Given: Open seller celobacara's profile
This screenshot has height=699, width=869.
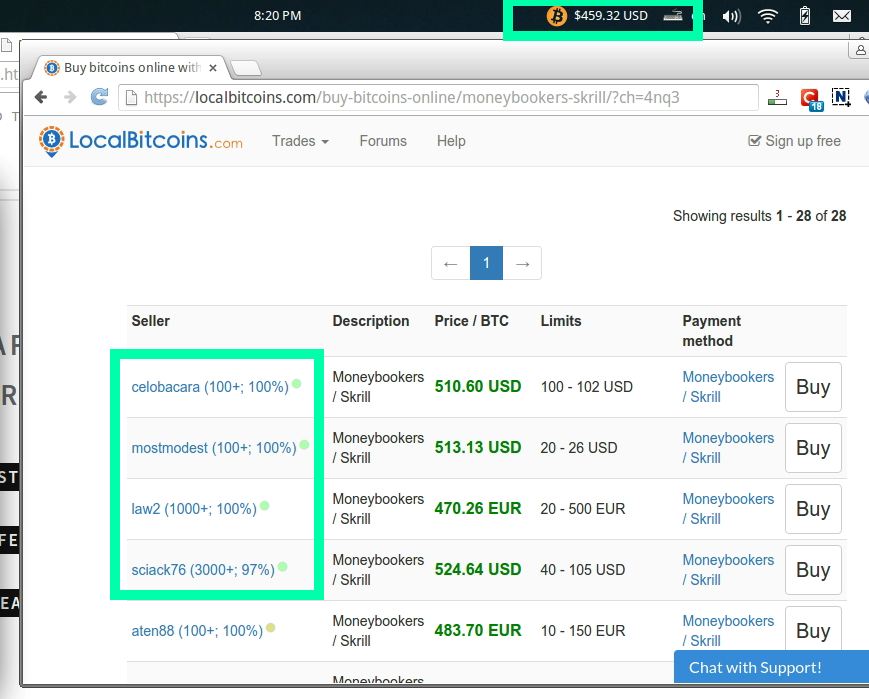Looking at the screenshot, I should pos(210,387).
